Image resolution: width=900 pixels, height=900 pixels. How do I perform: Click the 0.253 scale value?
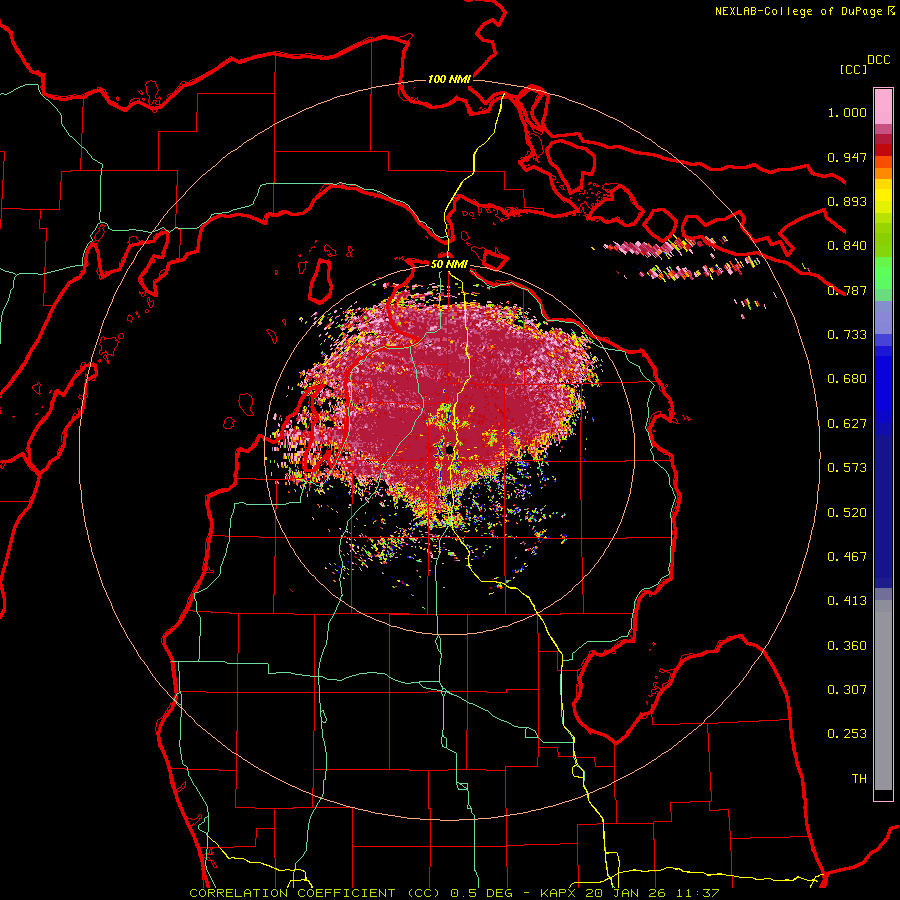click(x=847, y=734)
